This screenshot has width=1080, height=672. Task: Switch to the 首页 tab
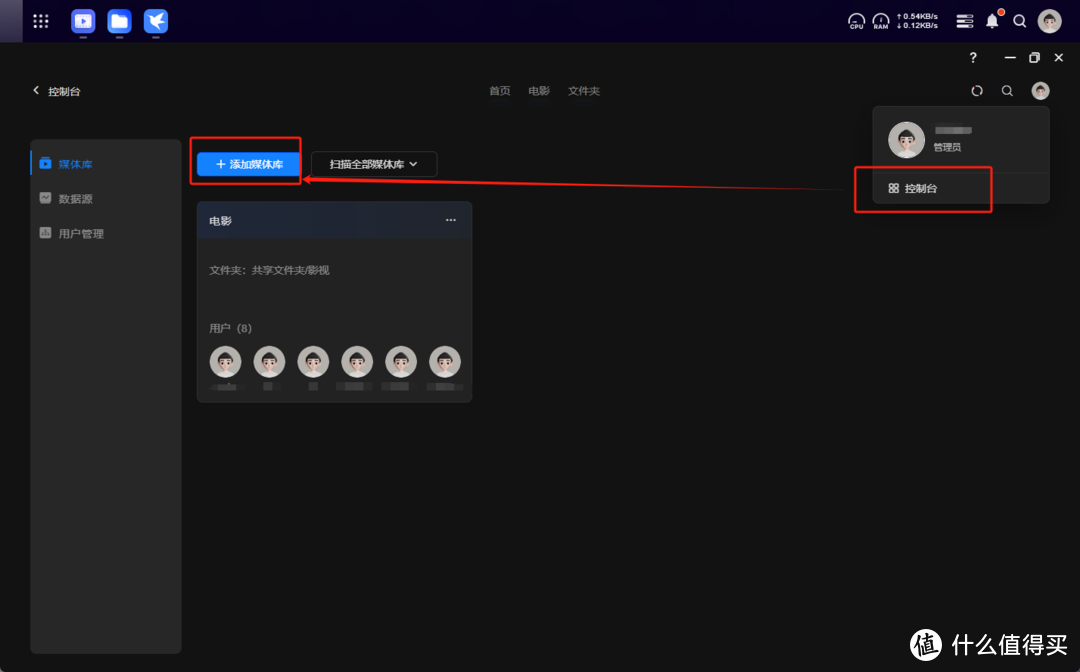point(499,90)
